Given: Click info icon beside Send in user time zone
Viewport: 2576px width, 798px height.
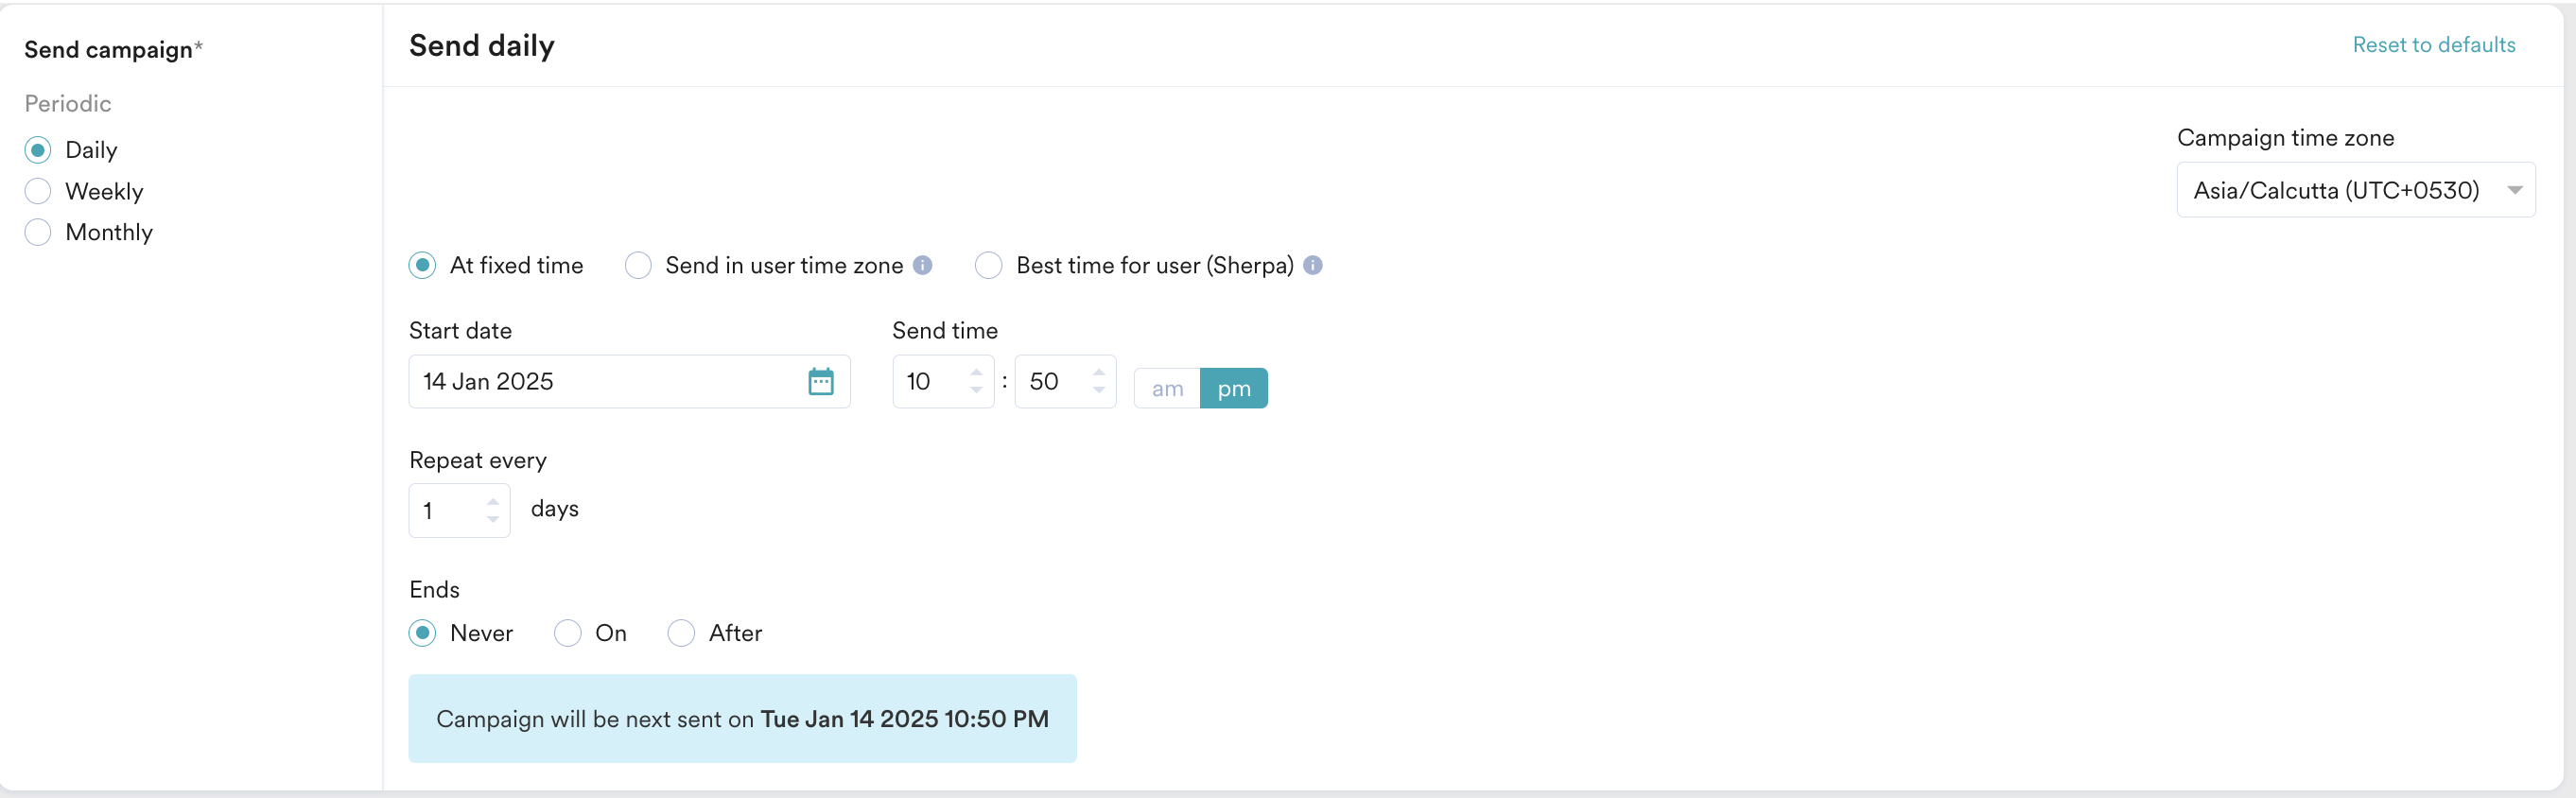Looking at the screenshot, I should 923,265.
